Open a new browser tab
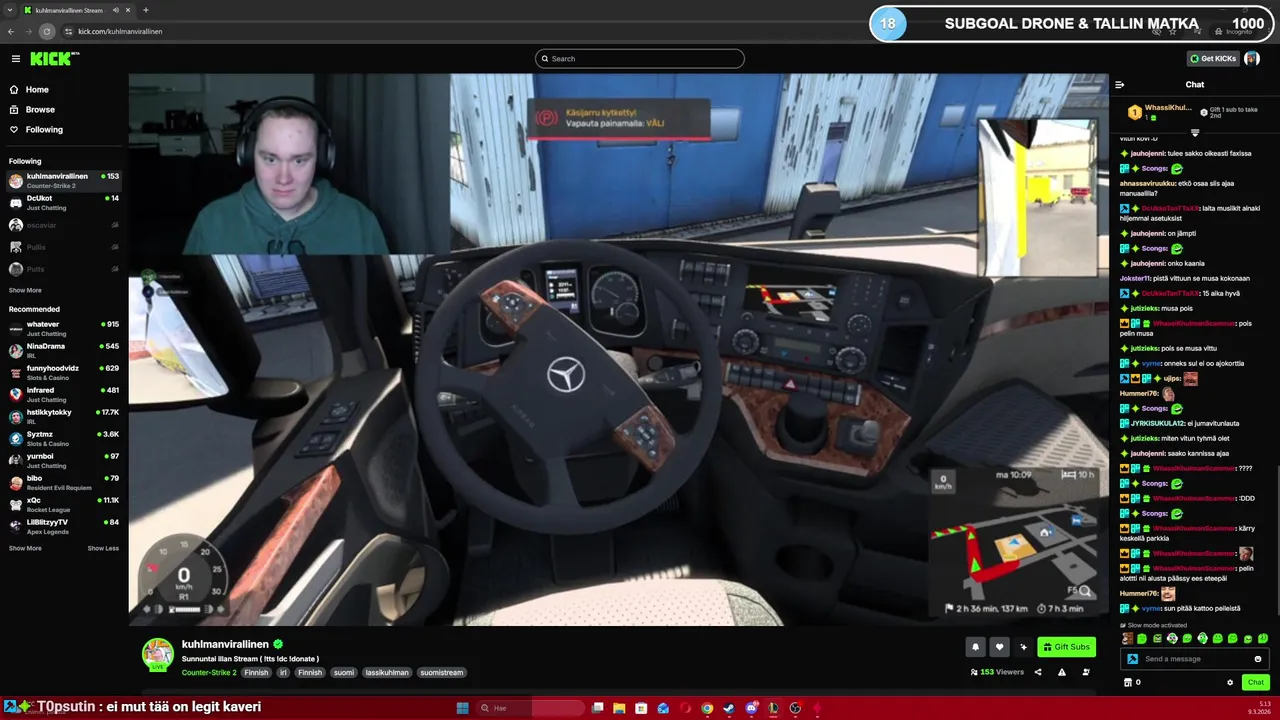Screen dimensions: 1280x720 pyautogui.click(x=146, y=10)
